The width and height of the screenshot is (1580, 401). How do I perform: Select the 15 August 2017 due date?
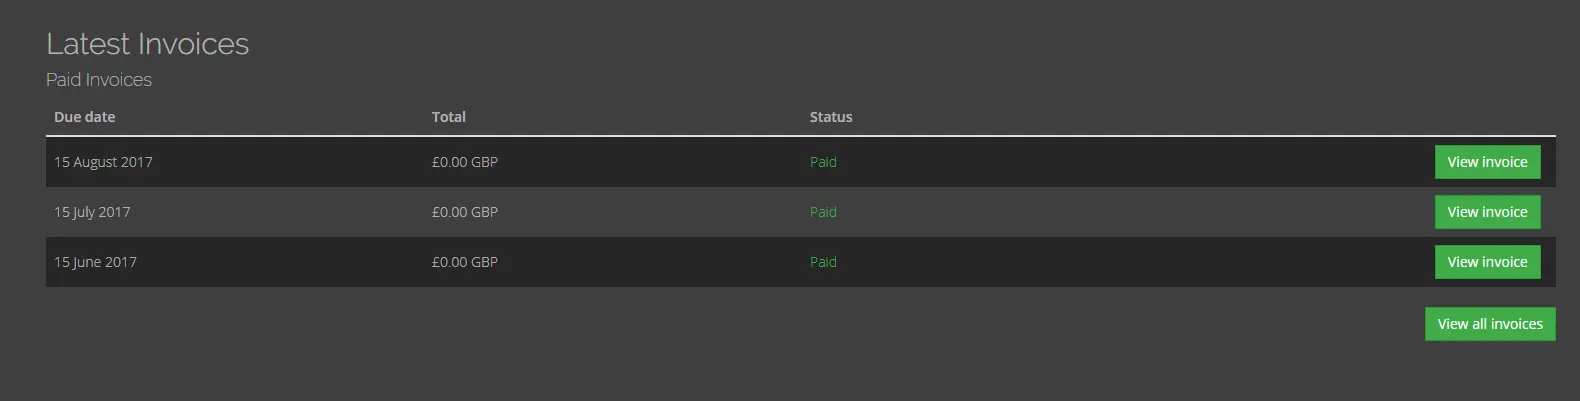point(103,162)
